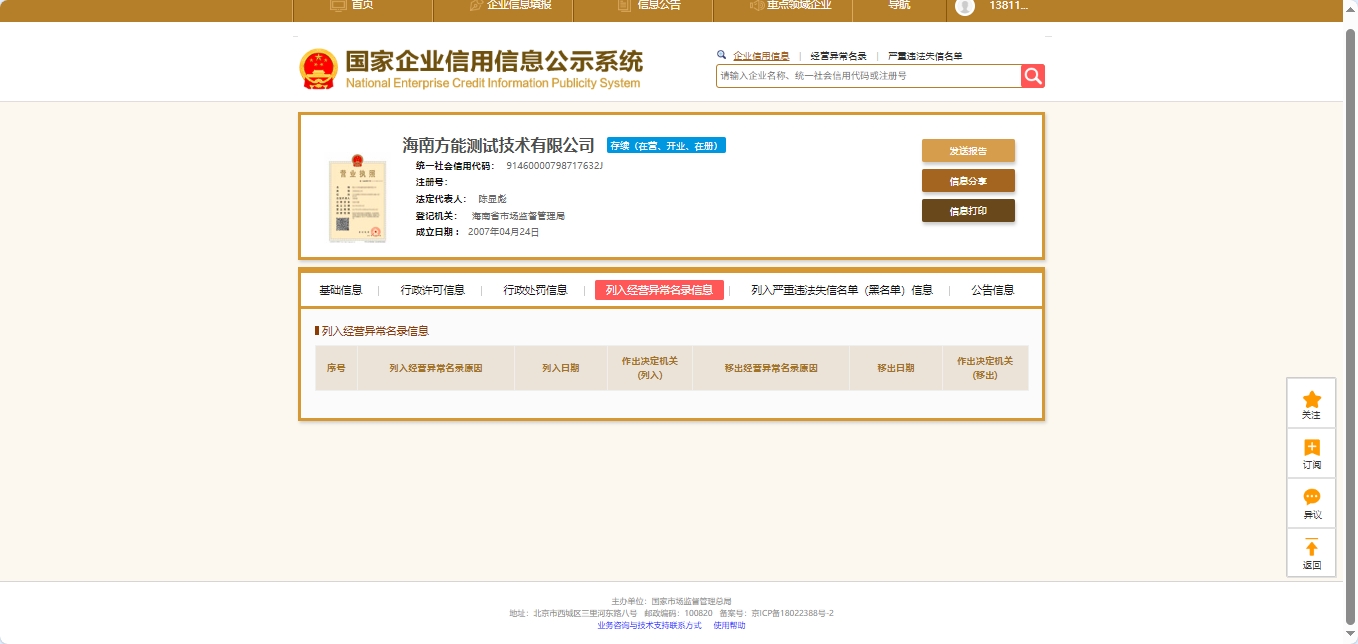Select the 企业信用信息 search category
The width and height of the screenshot is (1358, 644).
760,56
